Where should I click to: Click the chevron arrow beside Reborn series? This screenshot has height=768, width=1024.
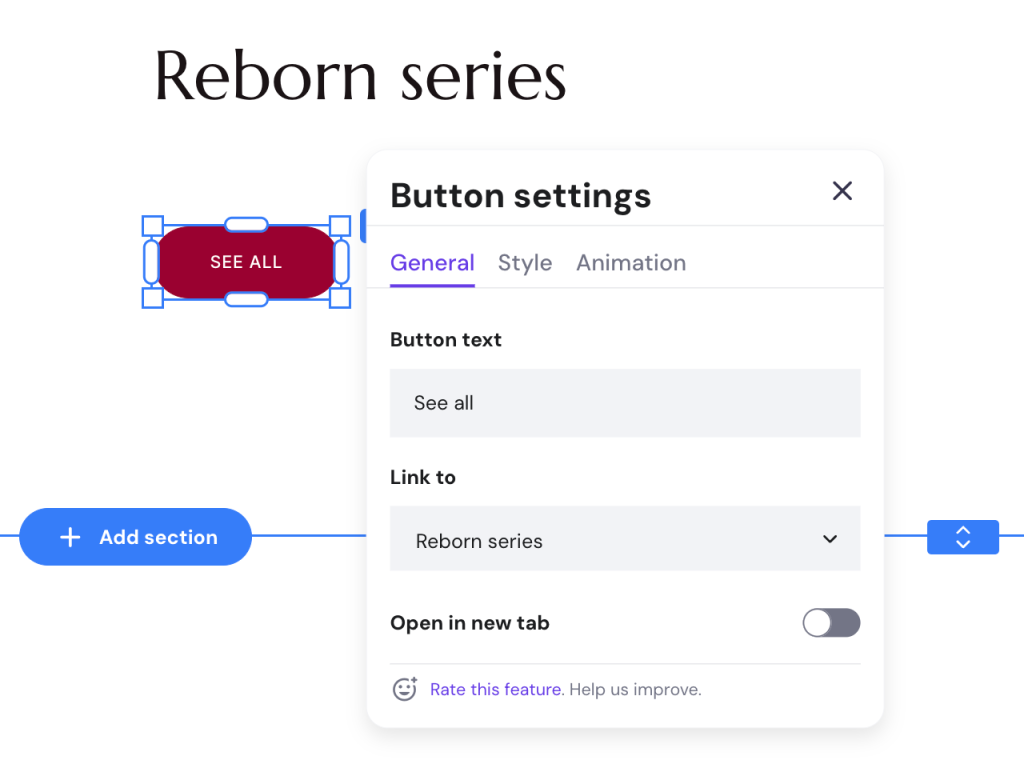click(x=830, y=539)
